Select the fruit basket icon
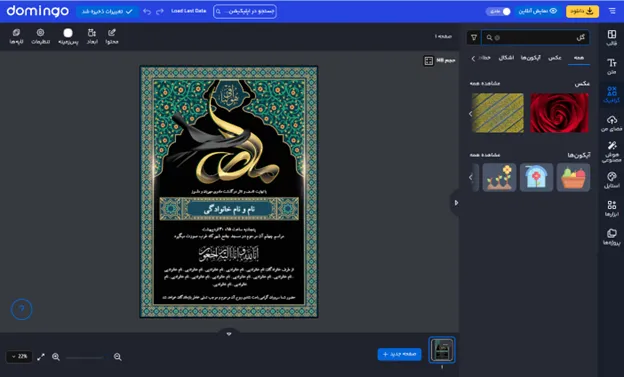 point(573,177)
